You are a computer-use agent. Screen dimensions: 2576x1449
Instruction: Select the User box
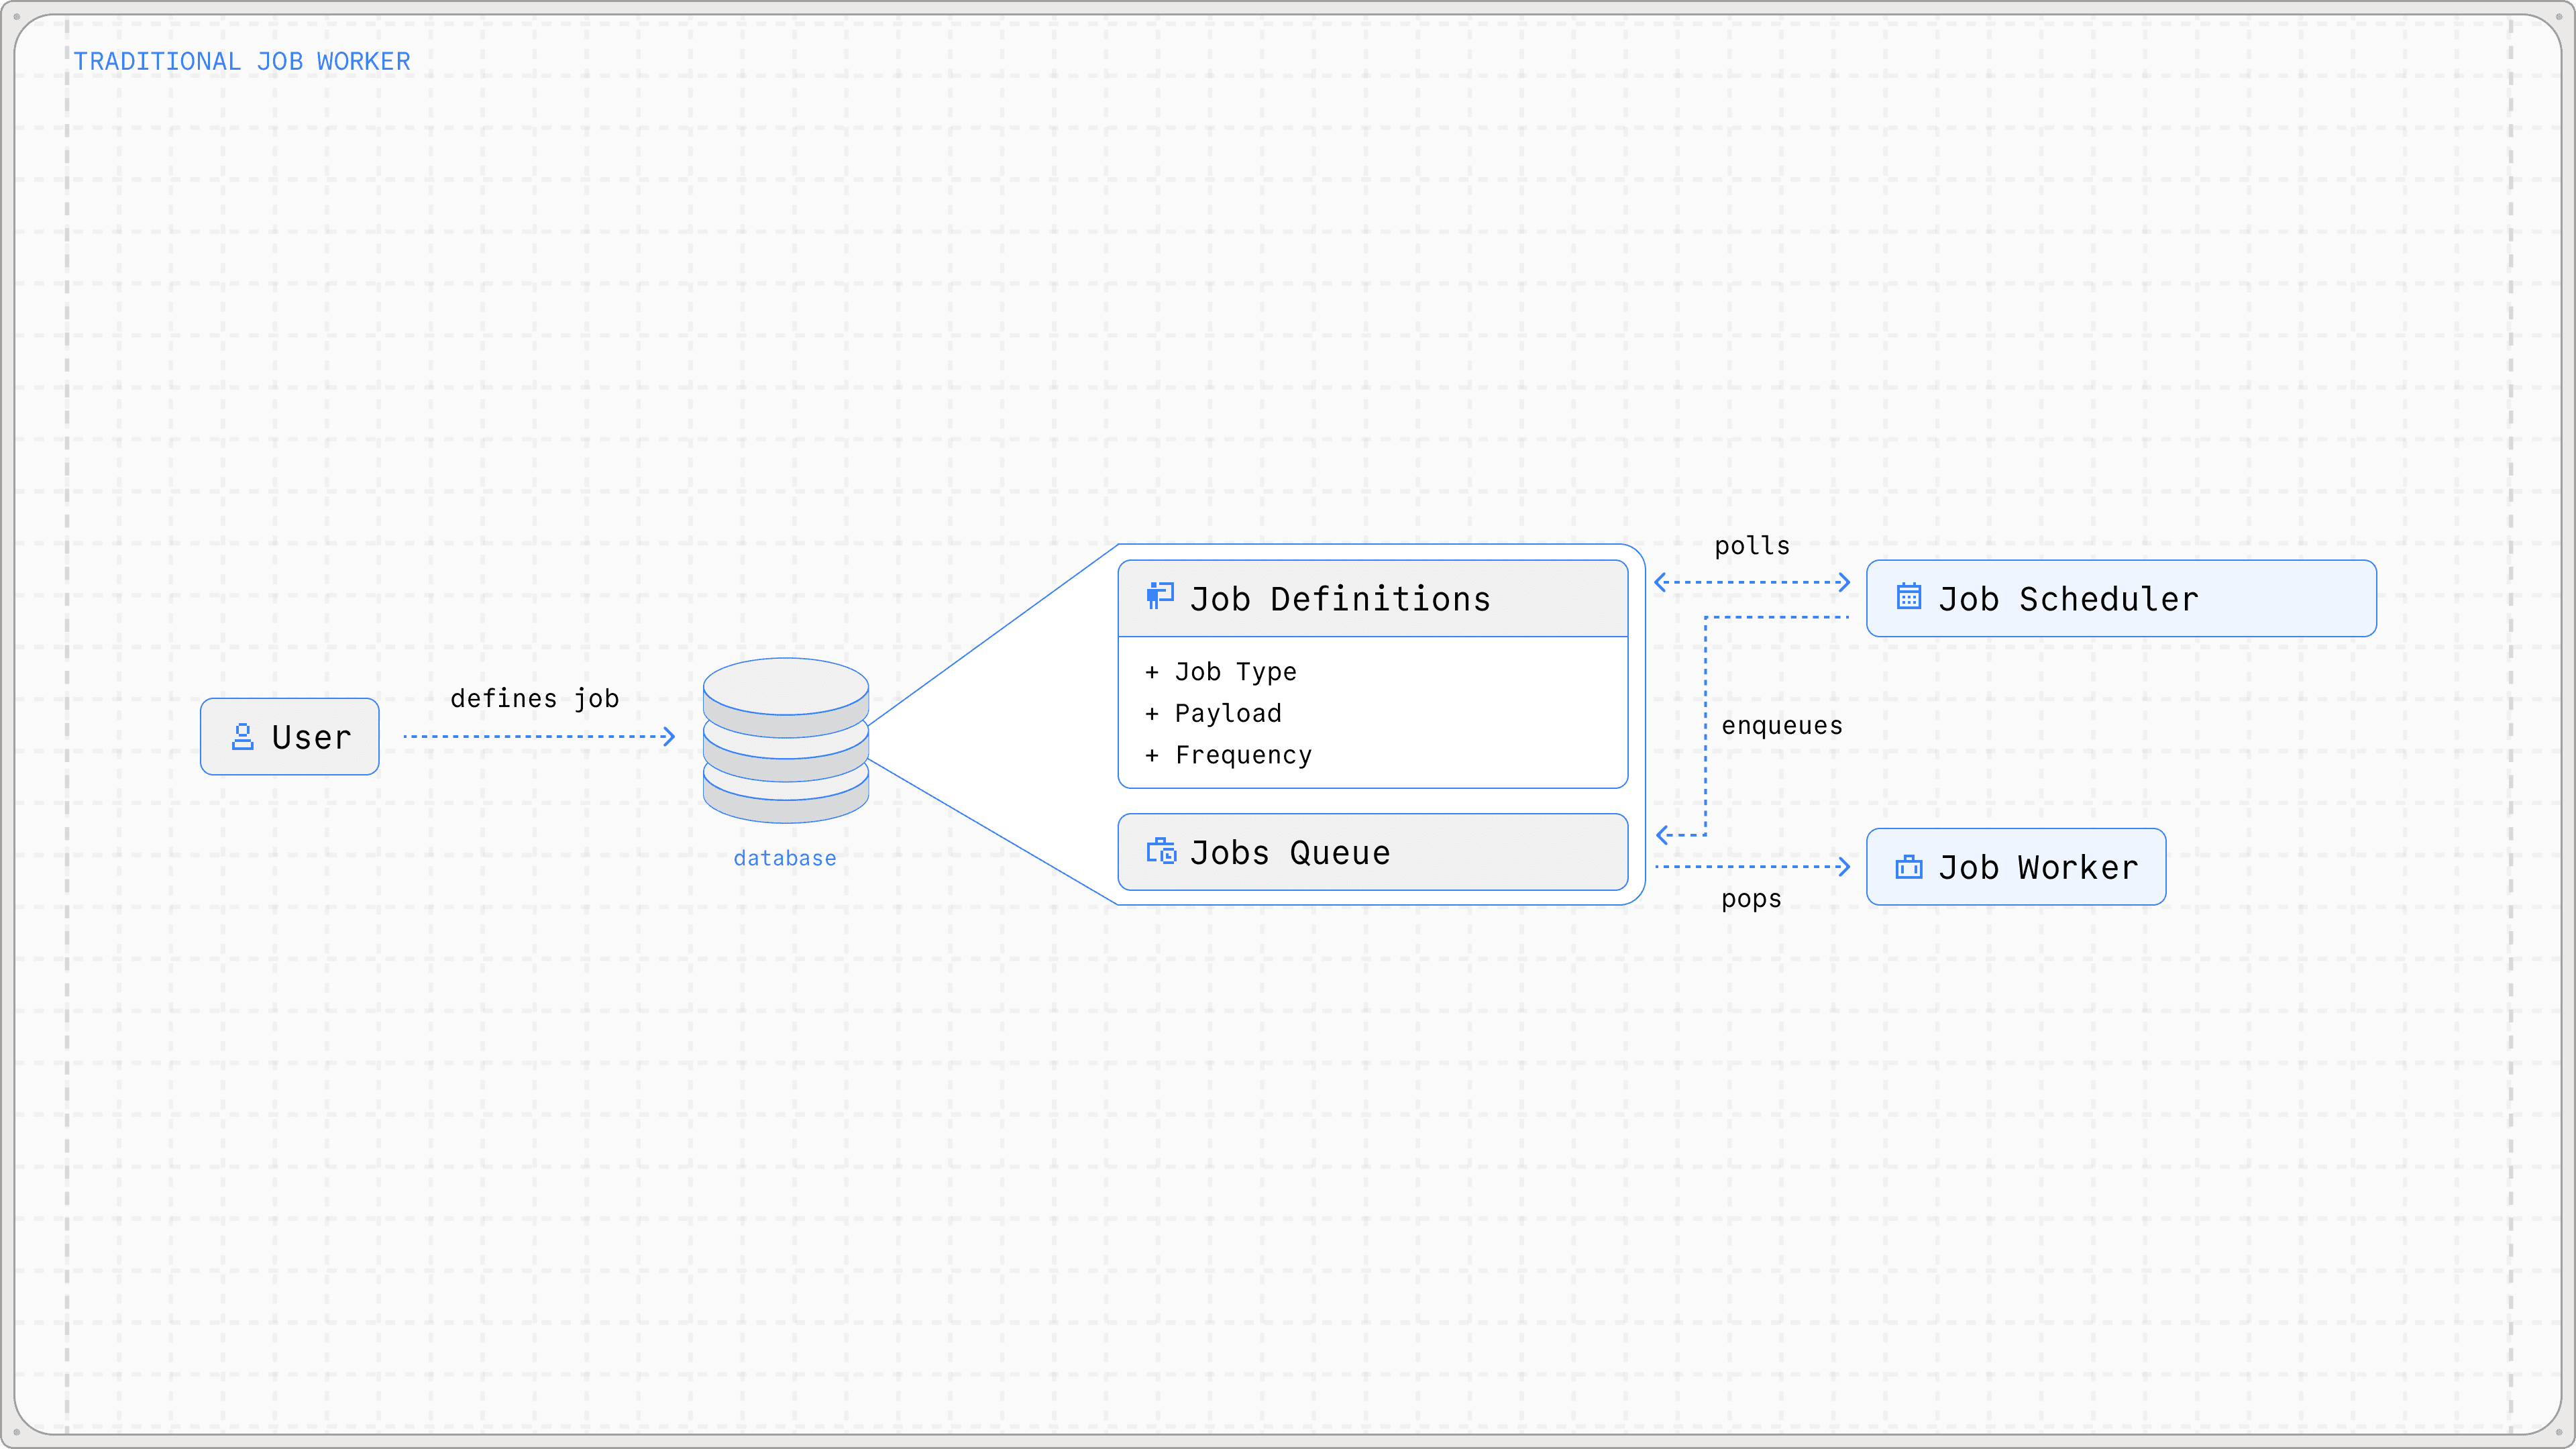(x=290, y=737)
